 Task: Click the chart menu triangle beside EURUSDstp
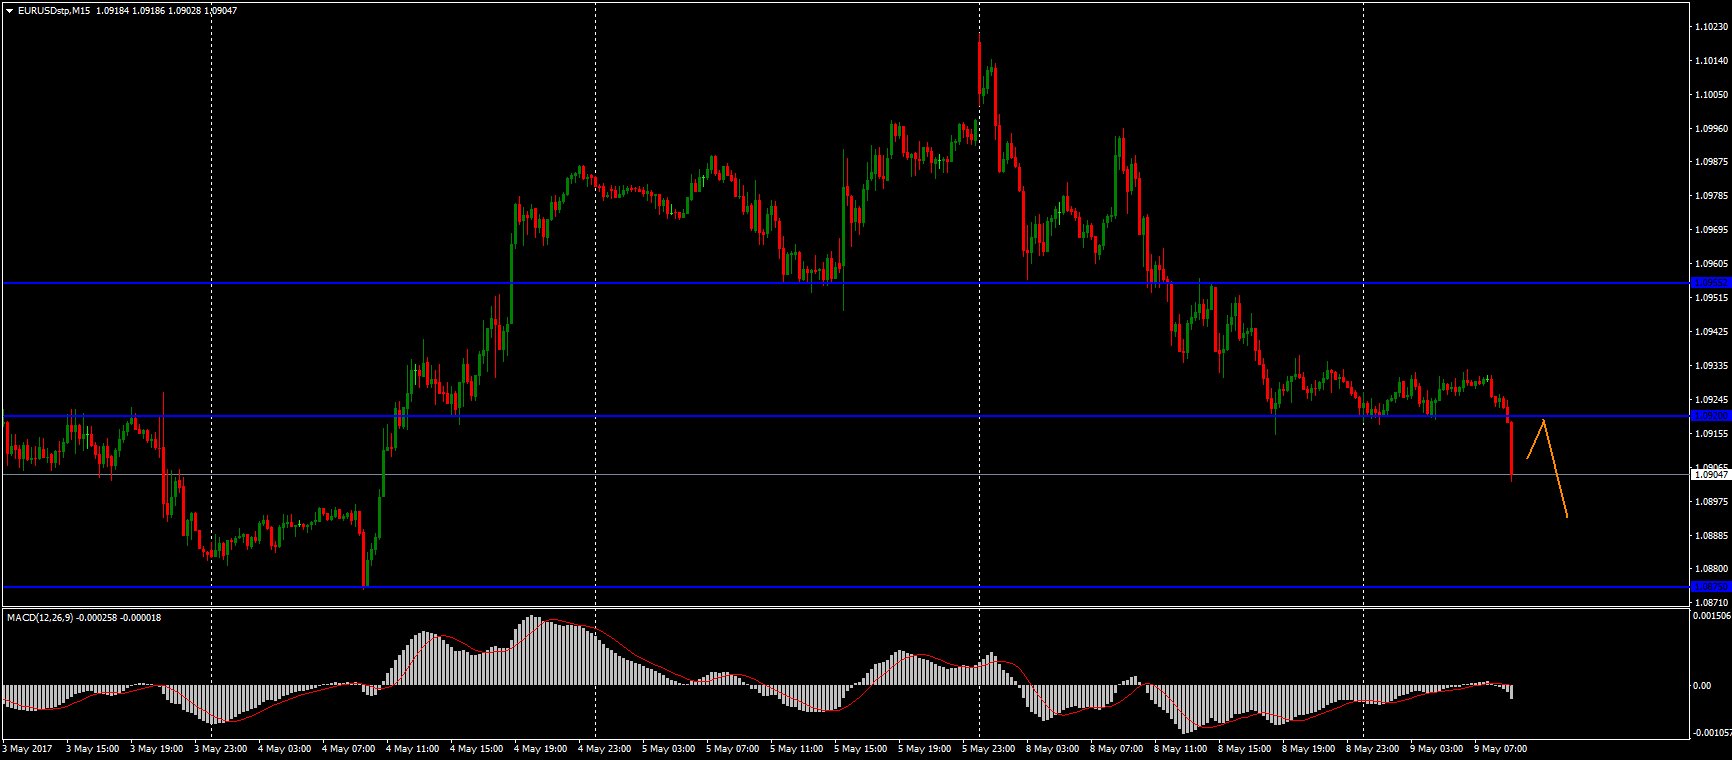(10, 10)
